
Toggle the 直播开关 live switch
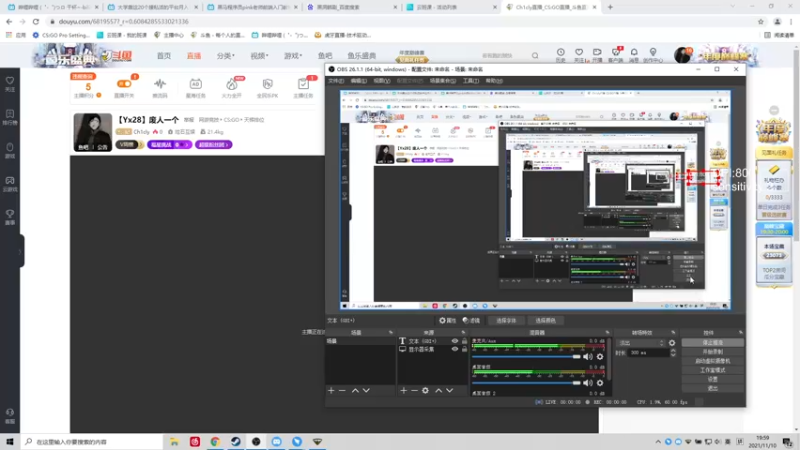(x=124, y=87)
